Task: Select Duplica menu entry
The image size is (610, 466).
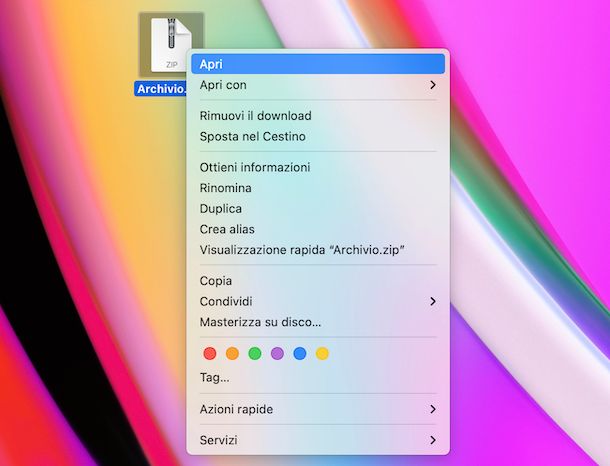Action: [318, 208]
